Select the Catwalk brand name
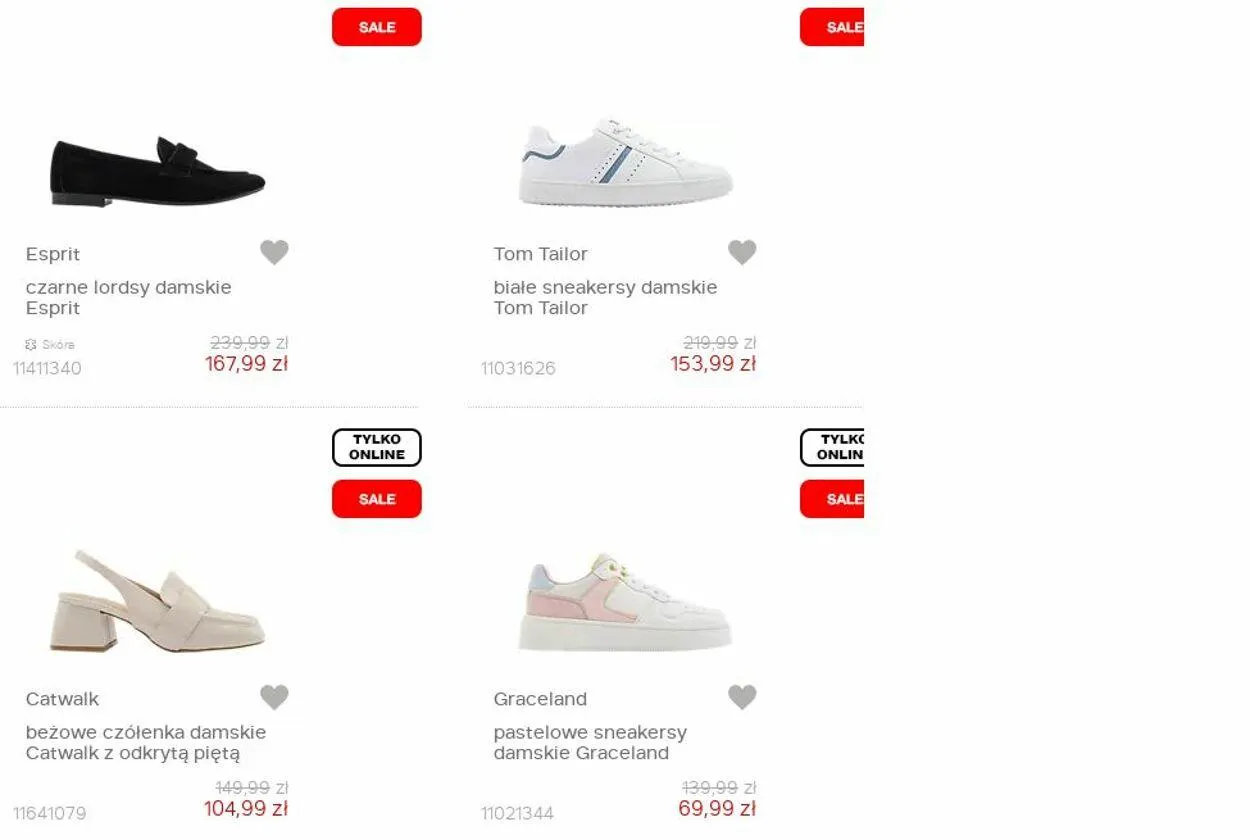 62,699
